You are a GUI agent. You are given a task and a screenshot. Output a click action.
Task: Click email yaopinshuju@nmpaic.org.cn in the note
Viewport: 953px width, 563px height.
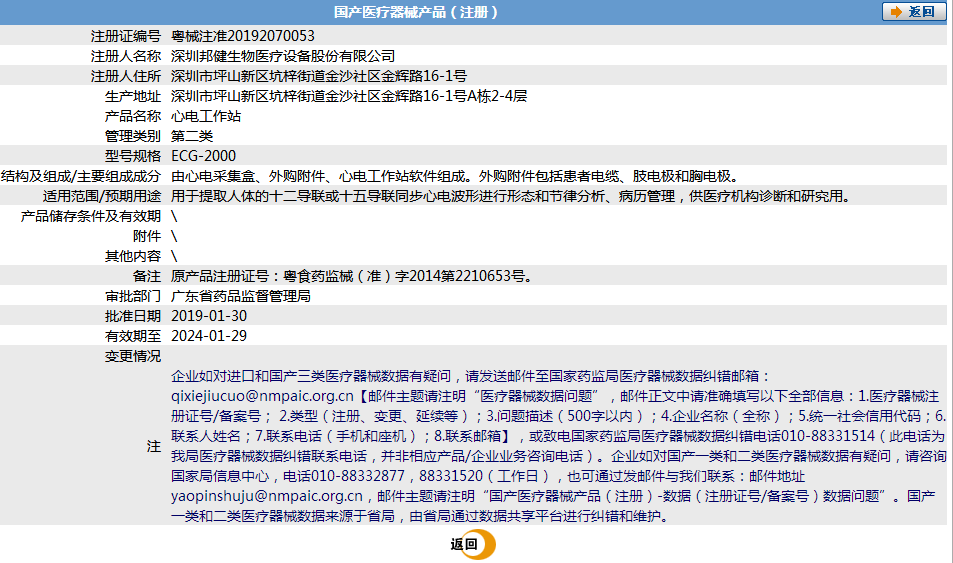coord(267,496)
